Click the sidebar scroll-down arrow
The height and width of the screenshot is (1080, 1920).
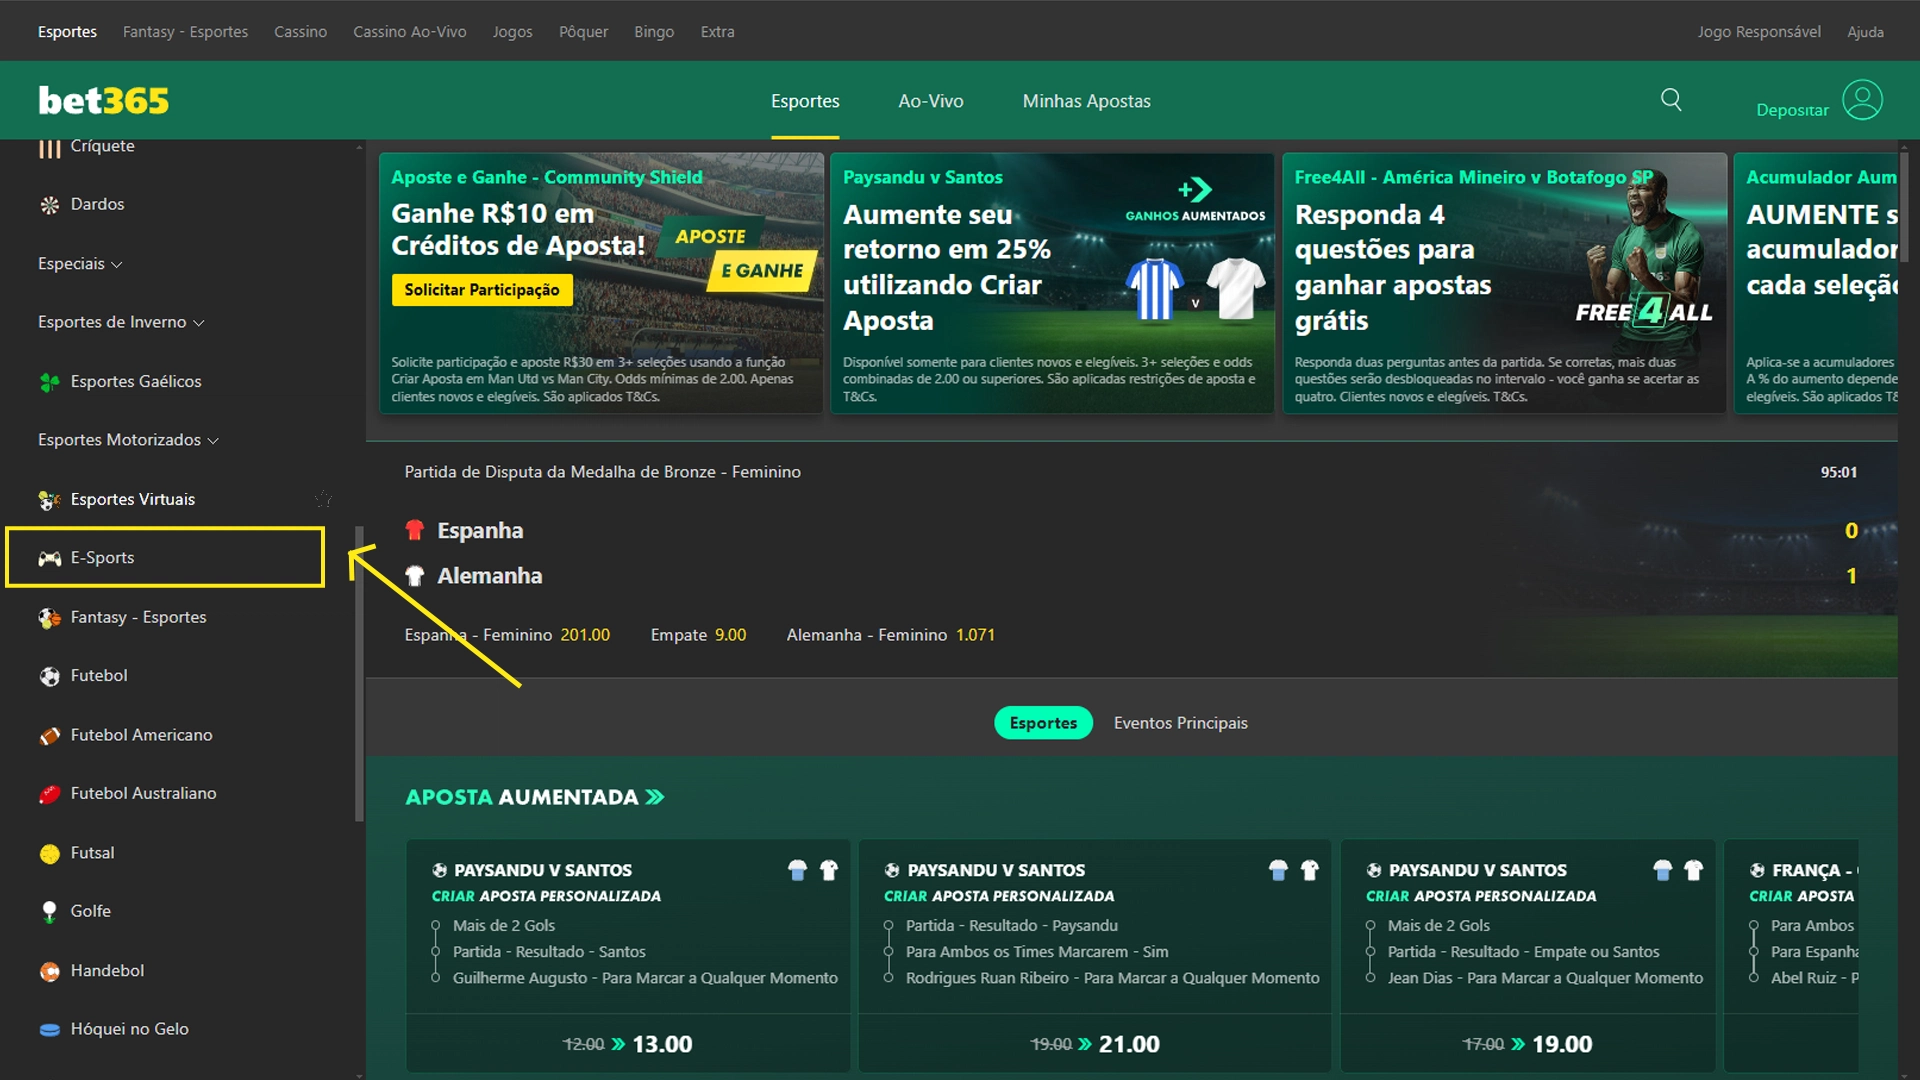(x=359, y=1075)
